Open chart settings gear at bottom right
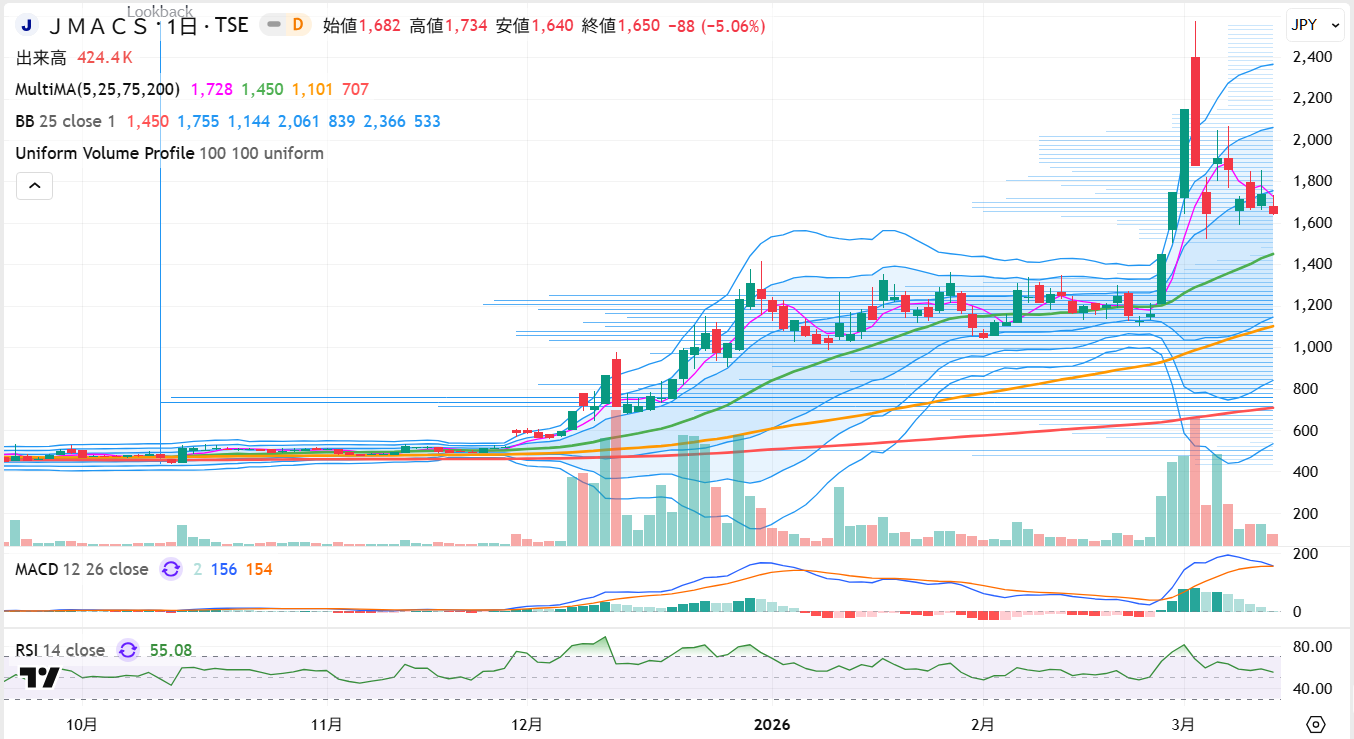Viewport: 1354px width, 739px height. 1316,724
